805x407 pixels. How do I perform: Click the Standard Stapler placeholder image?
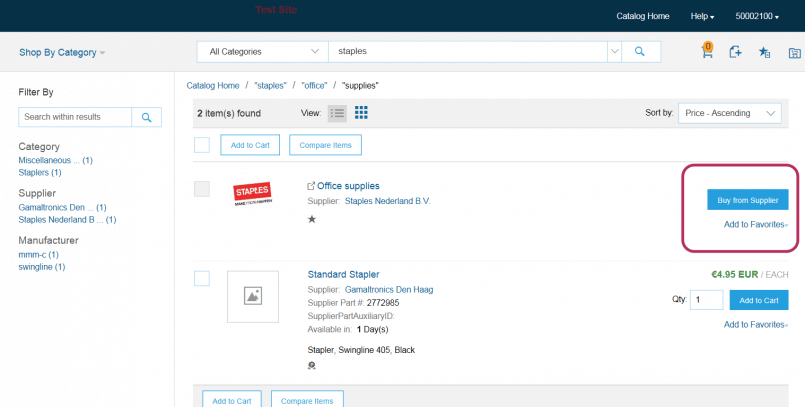tap(253, 297)
